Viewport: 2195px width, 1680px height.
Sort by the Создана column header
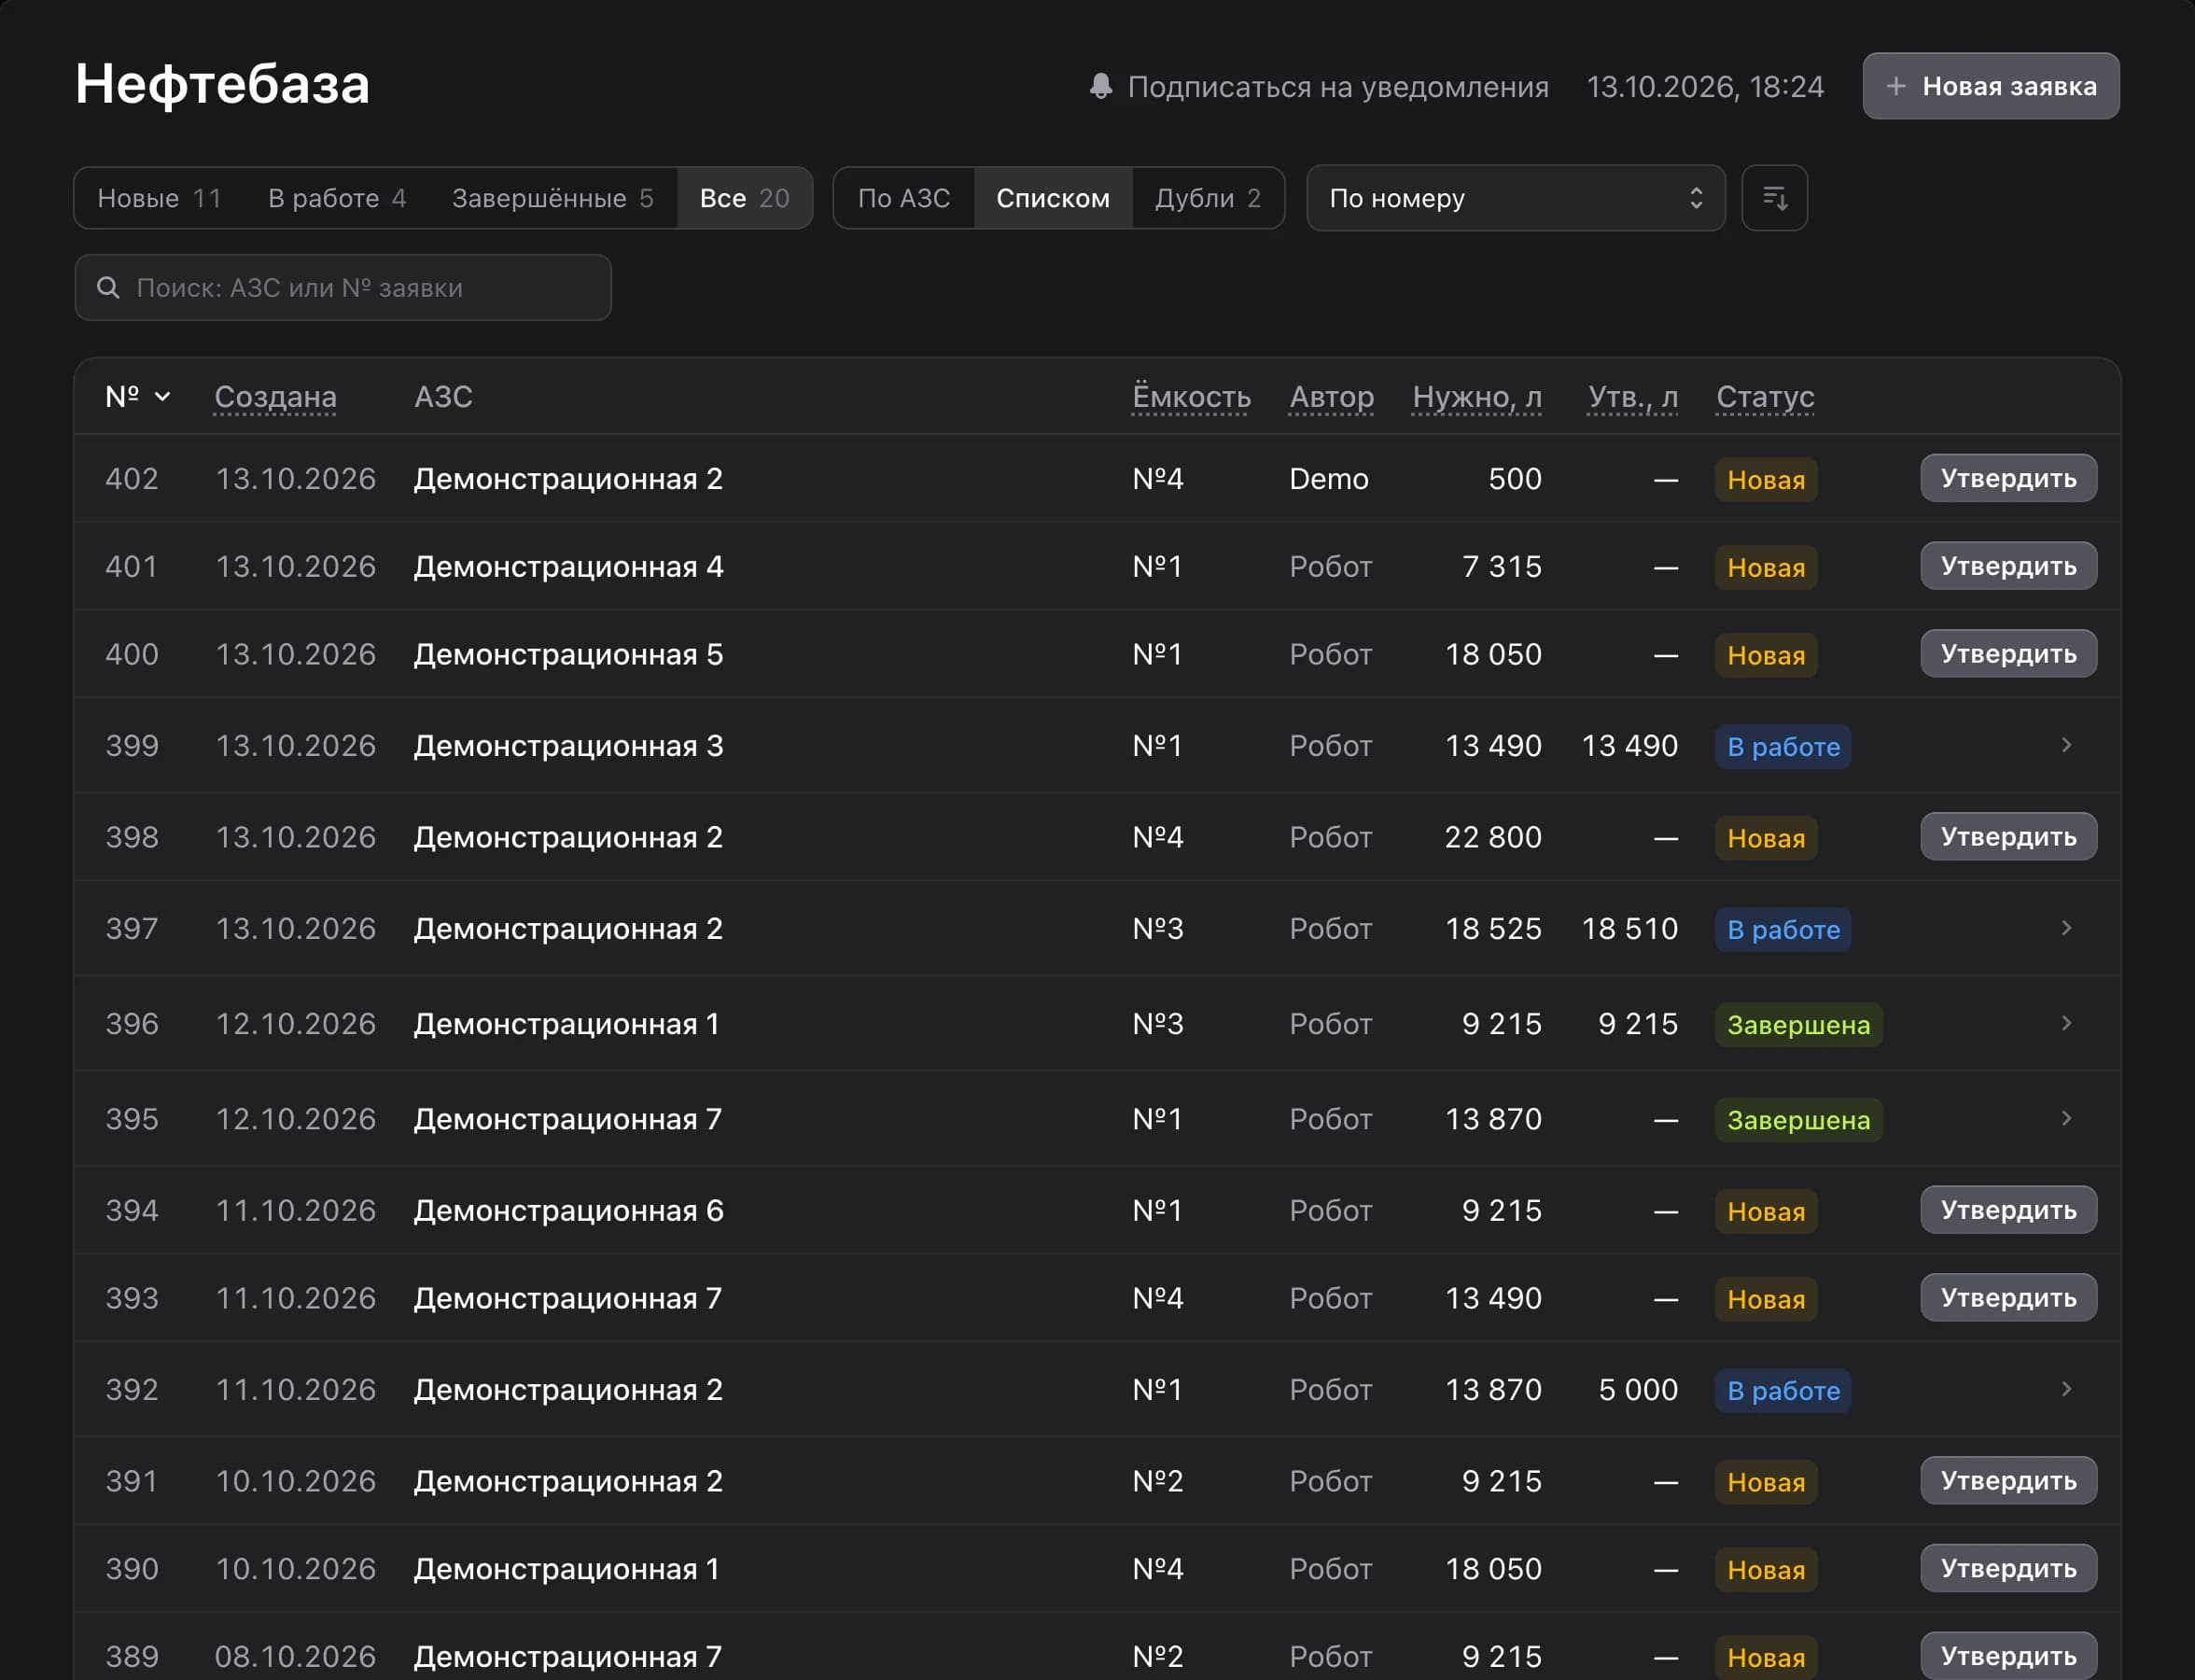pyautogui.click(x=275, y=397)
